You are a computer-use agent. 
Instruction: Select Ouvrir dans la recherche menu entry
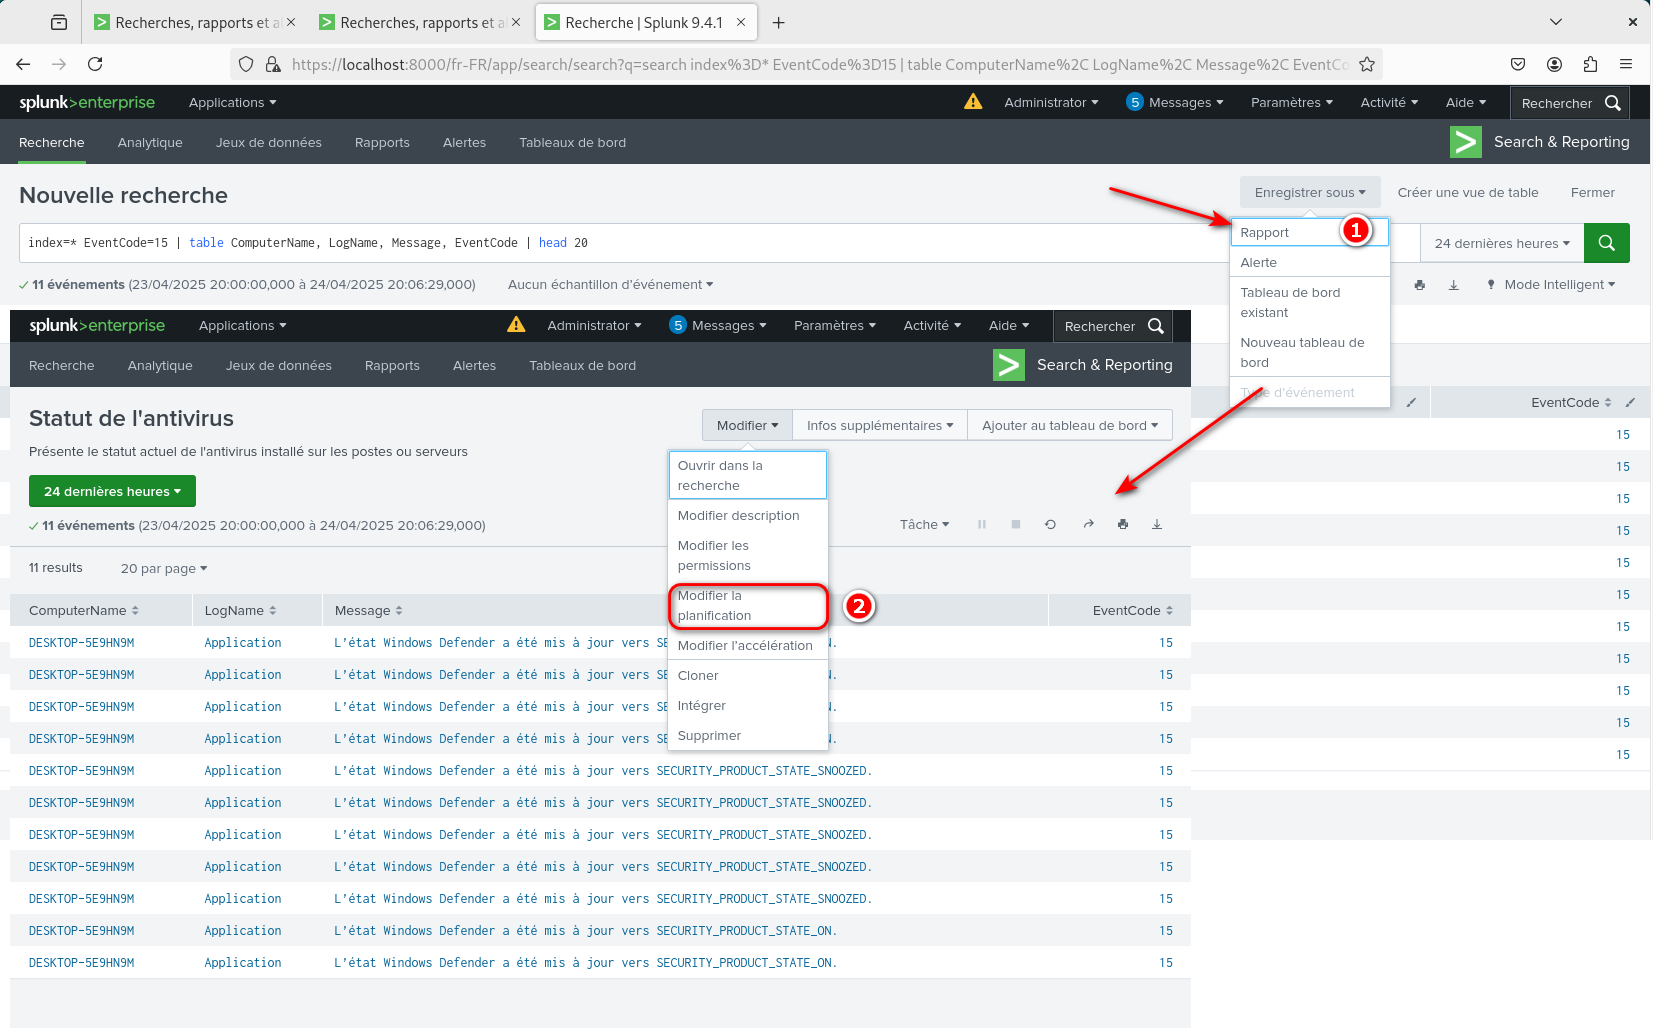point(748,475)
